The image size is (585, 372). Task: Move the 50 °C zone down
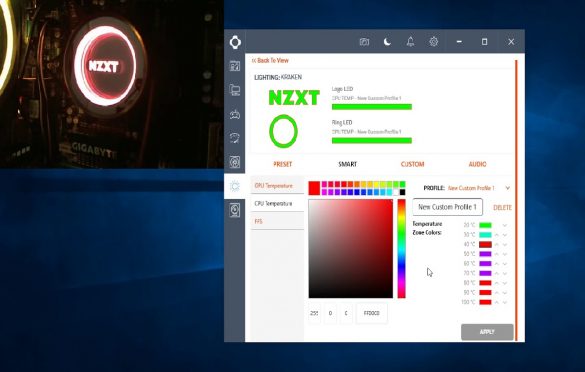[505, 254]
